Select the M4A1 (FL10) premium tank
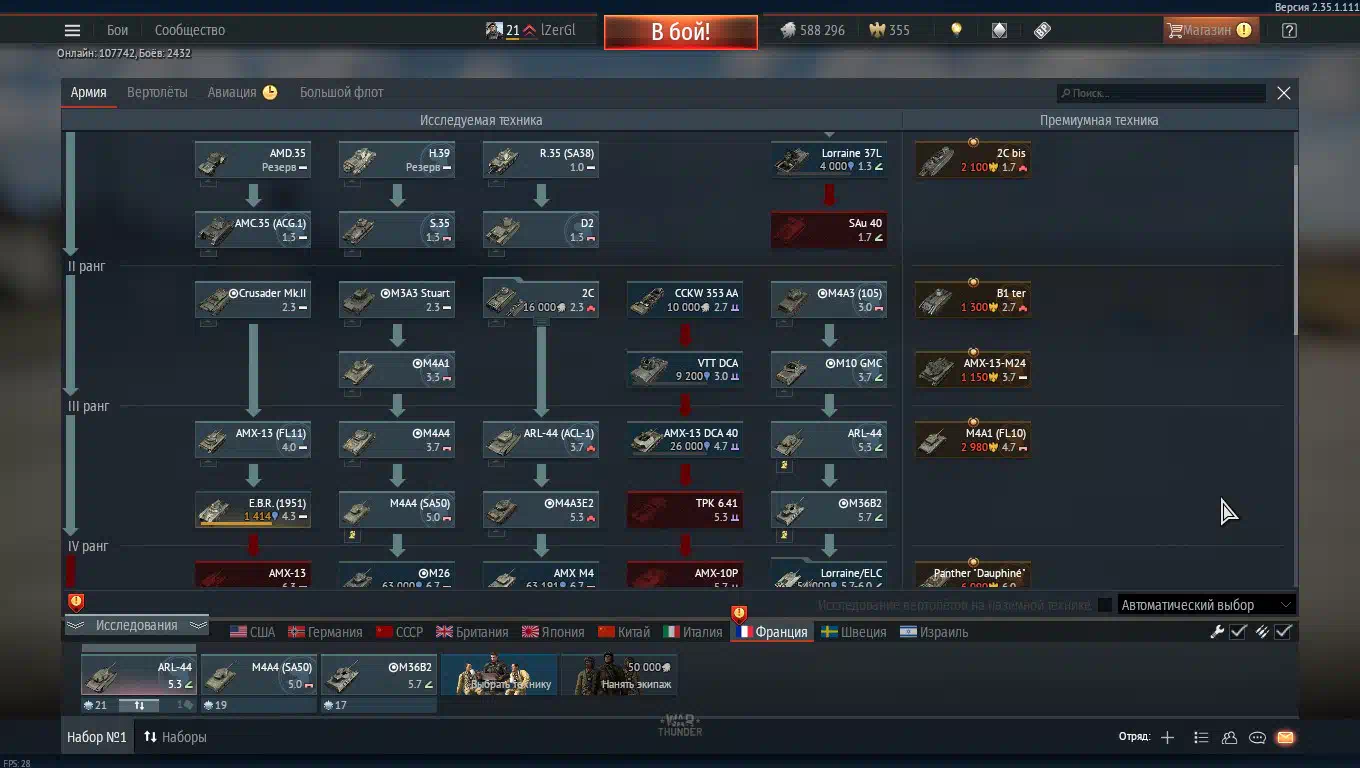1360x768 pixels. (x=973, y=440)
